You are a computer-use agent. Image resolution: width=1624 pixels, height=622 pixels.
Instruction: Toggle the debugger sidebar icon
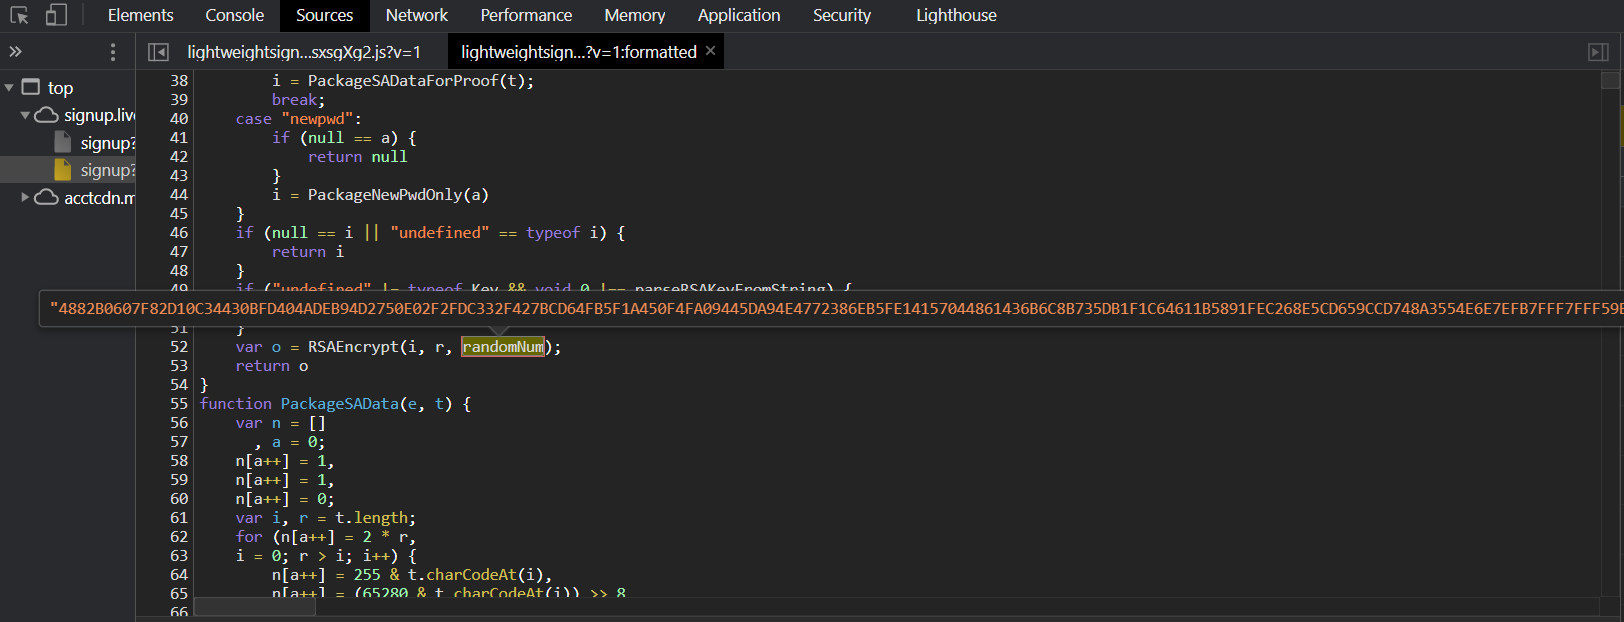click(1598, 52)
